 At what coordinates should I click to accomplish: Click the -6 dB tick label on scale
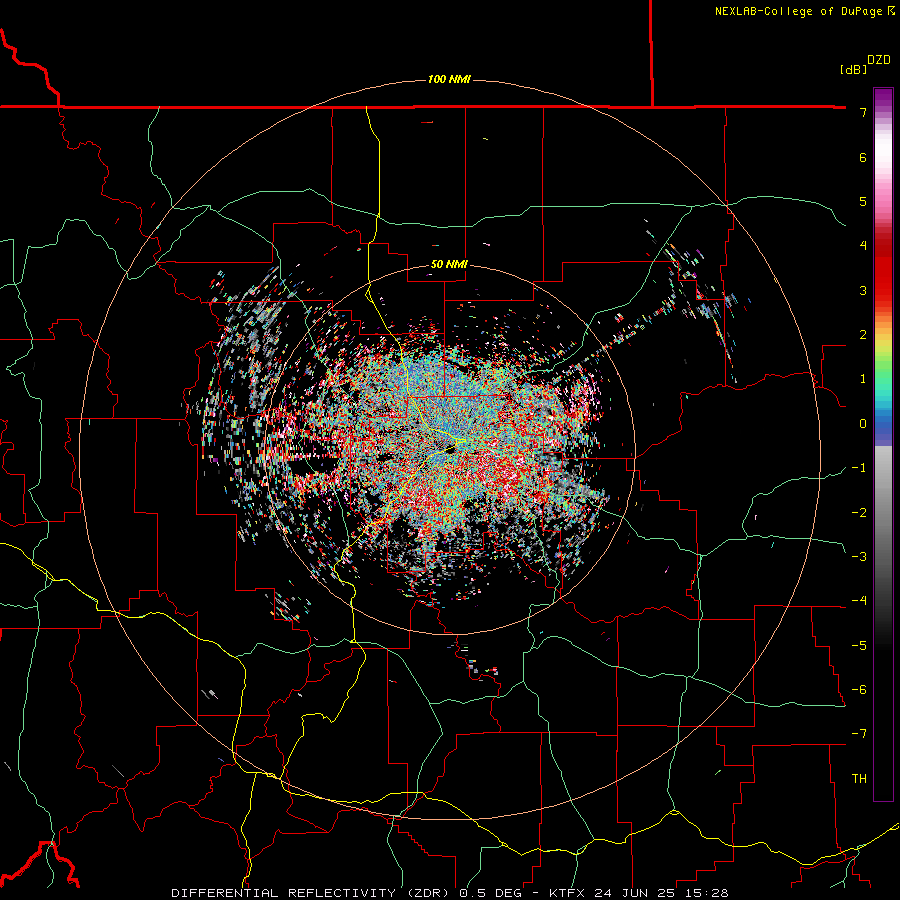coord(859,690)
